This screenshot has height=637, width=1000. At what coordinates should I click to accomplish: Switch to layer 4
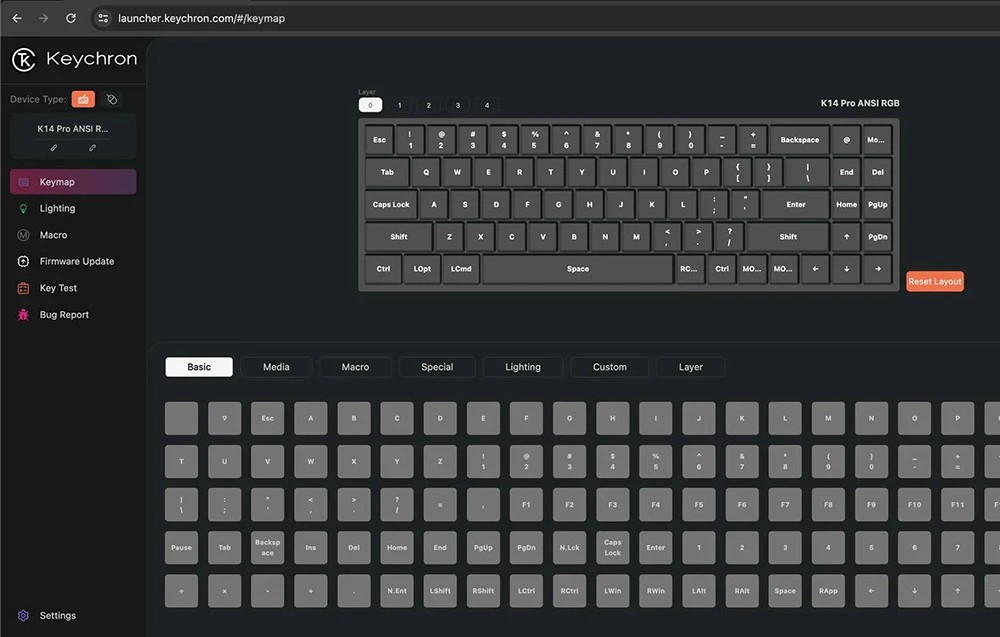[x=487, y=105]
